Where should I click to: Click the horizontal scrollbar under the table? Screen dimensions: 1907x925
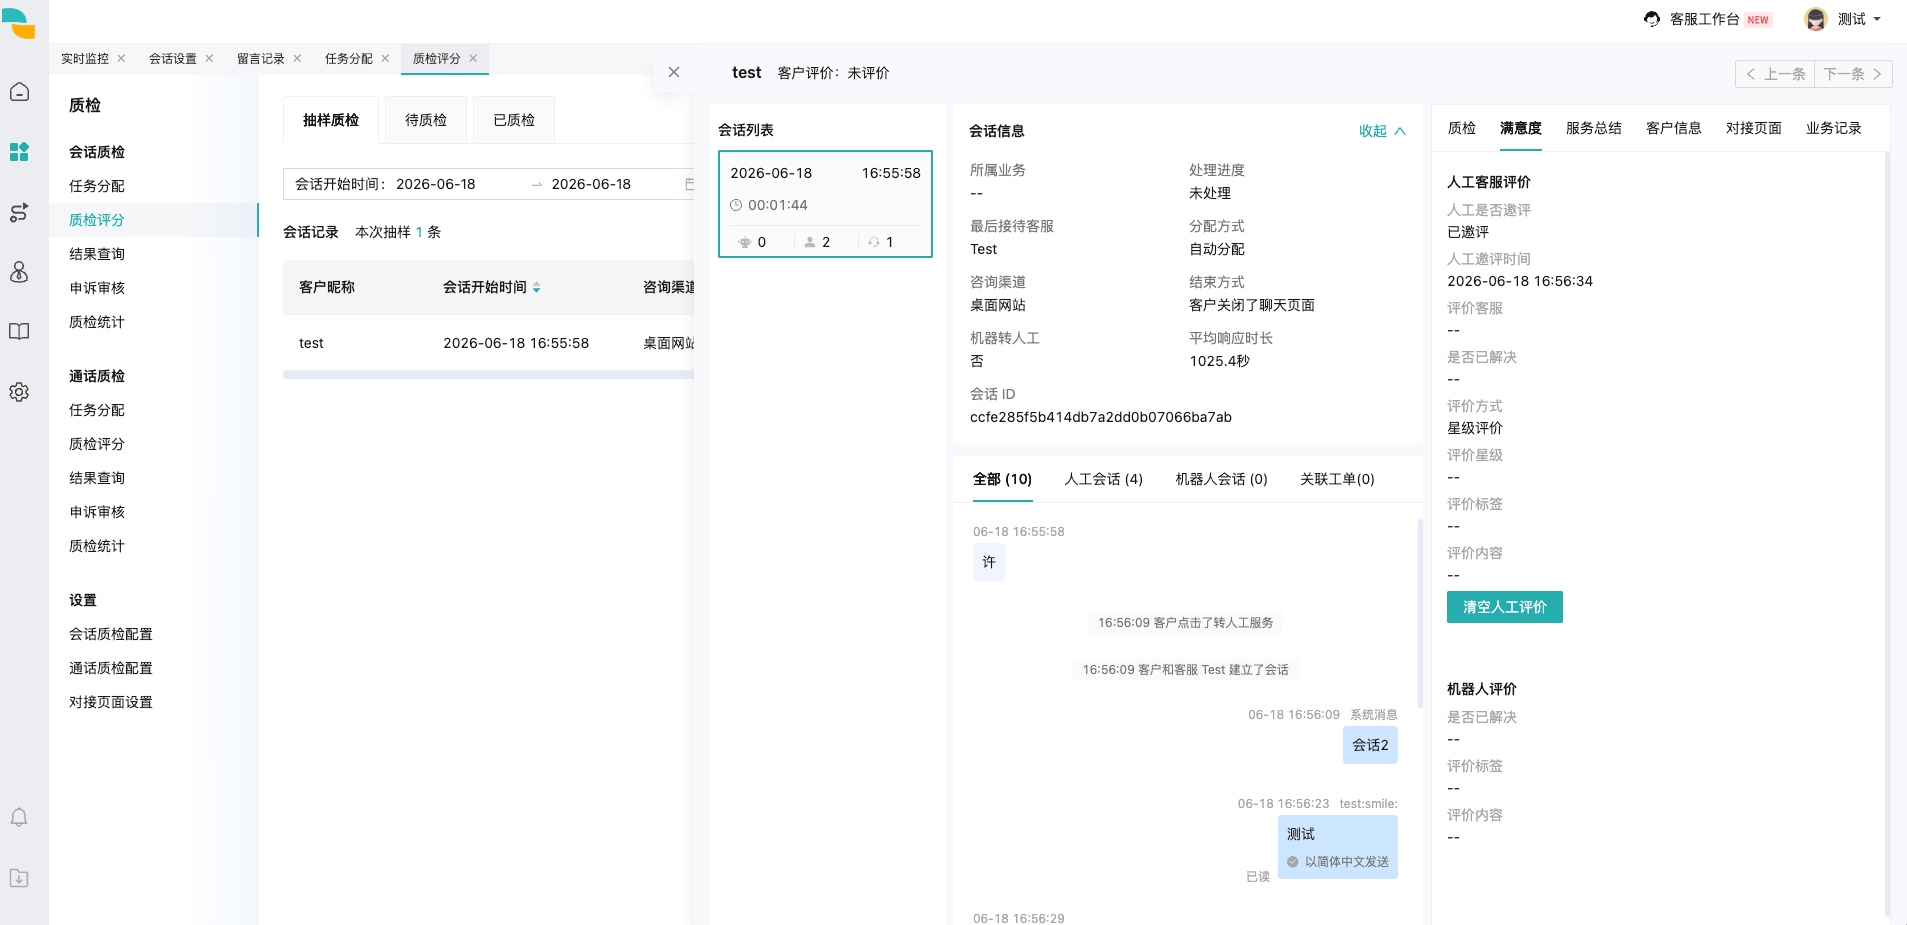point(488,375)
